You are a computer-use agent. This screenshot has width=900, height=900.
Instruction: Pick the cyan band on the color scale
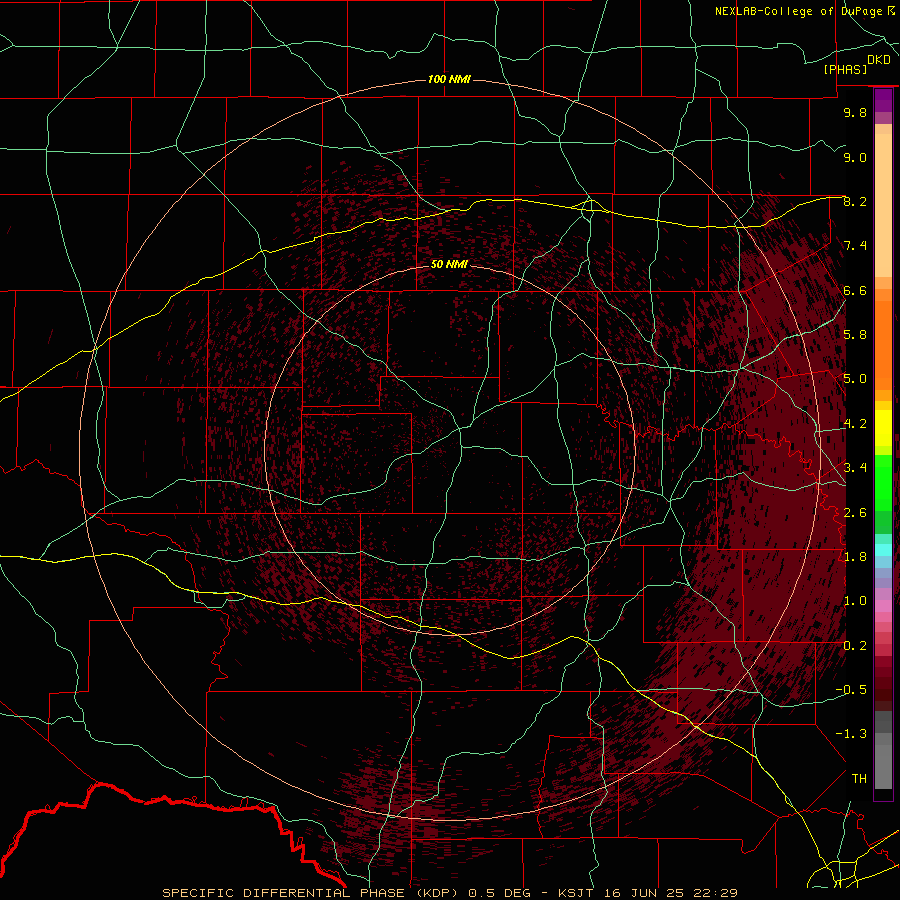coord(883,550)
